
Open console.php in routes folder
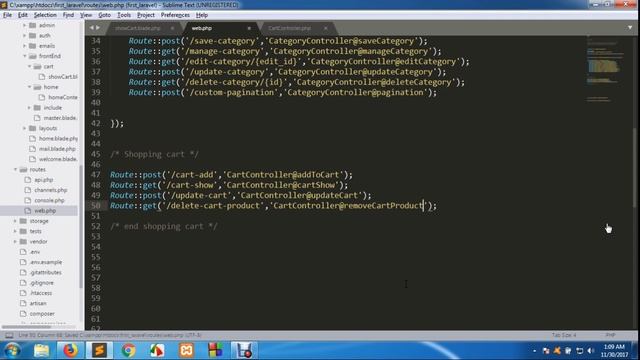click(x=49, y=200)
